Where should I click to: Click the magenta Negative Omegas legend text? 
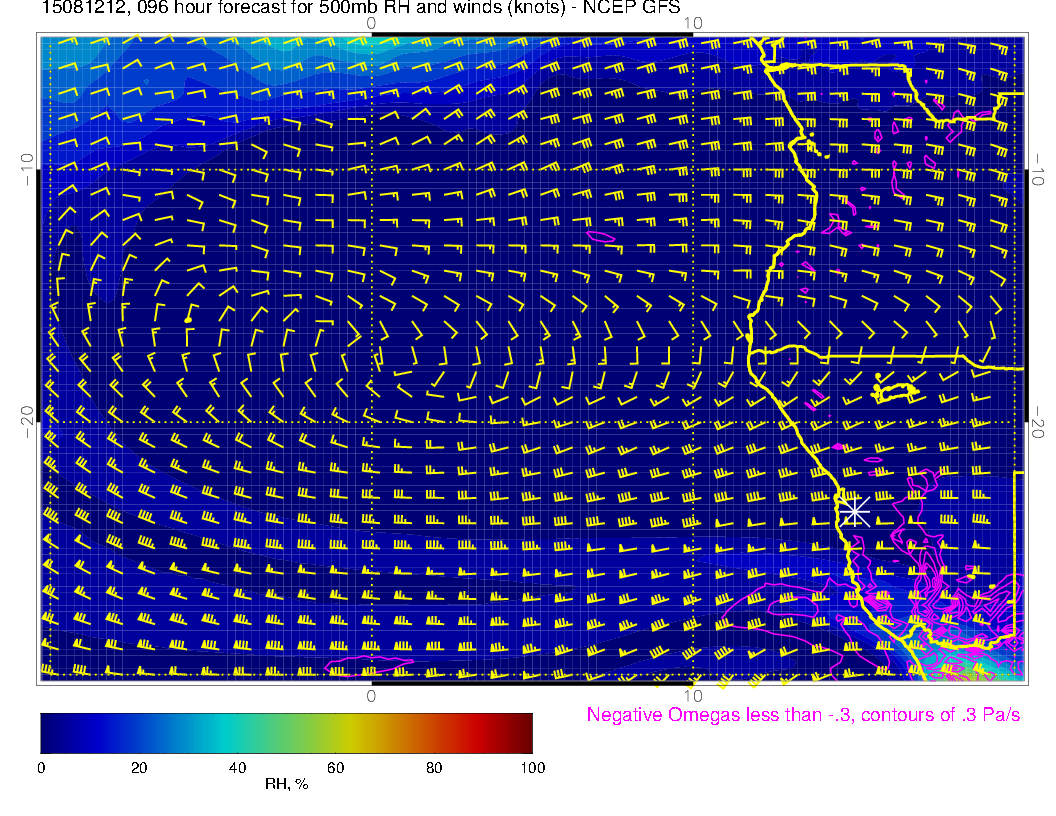click(x=803, y=716)
